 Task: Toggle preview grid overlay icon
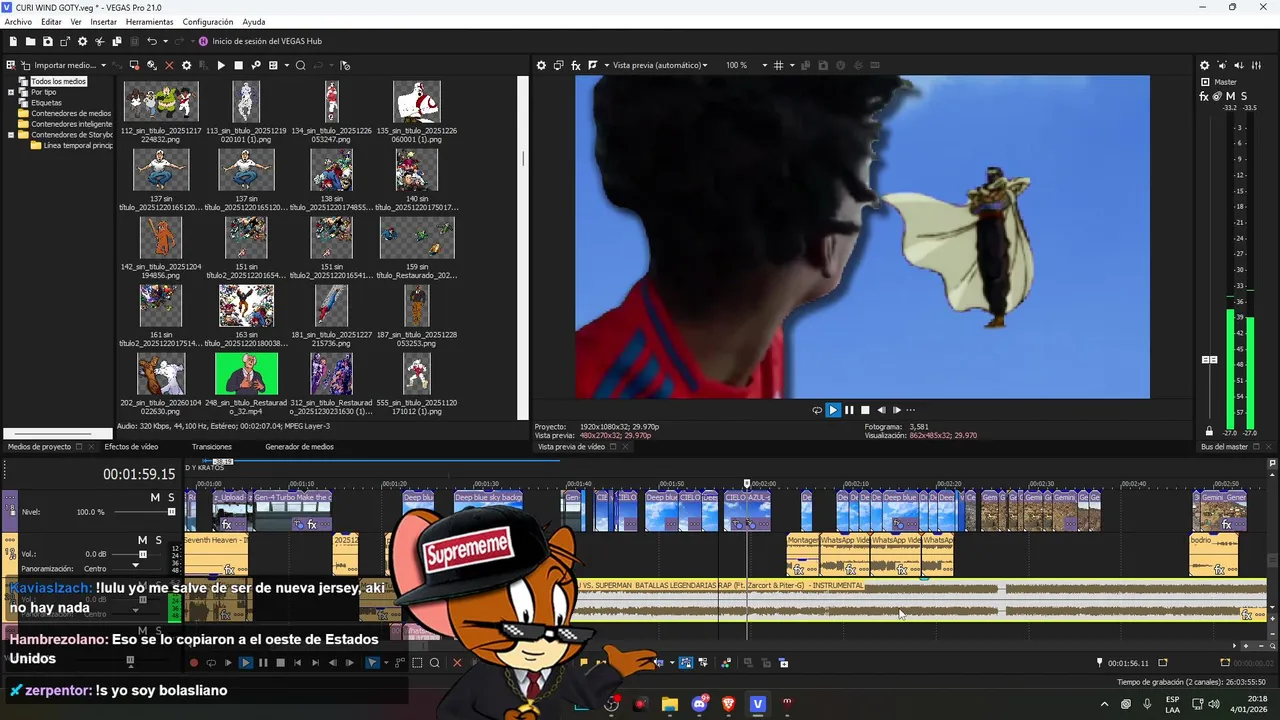779,65
